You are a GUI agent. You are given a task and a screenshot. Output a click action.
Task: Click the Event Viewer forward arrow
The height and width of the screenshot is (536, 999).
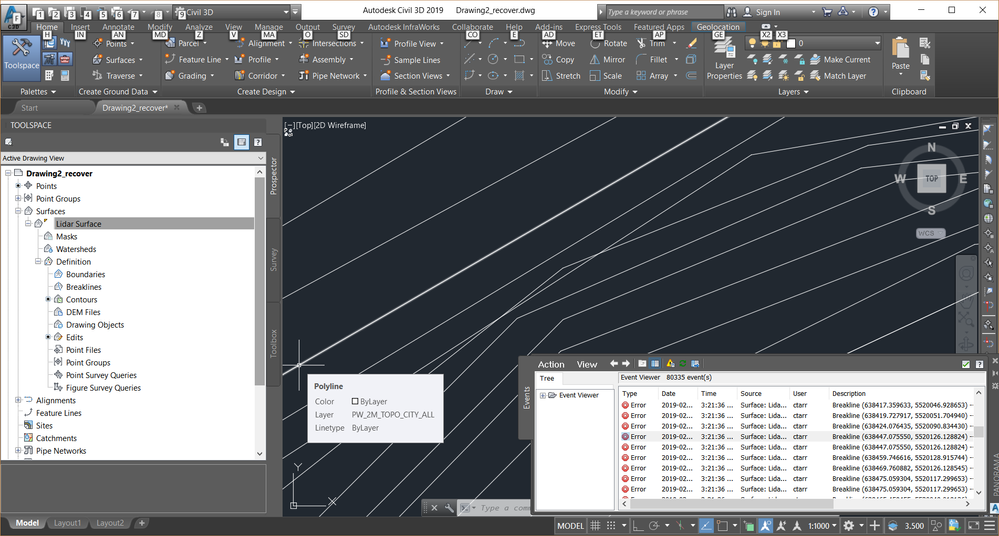626,363
